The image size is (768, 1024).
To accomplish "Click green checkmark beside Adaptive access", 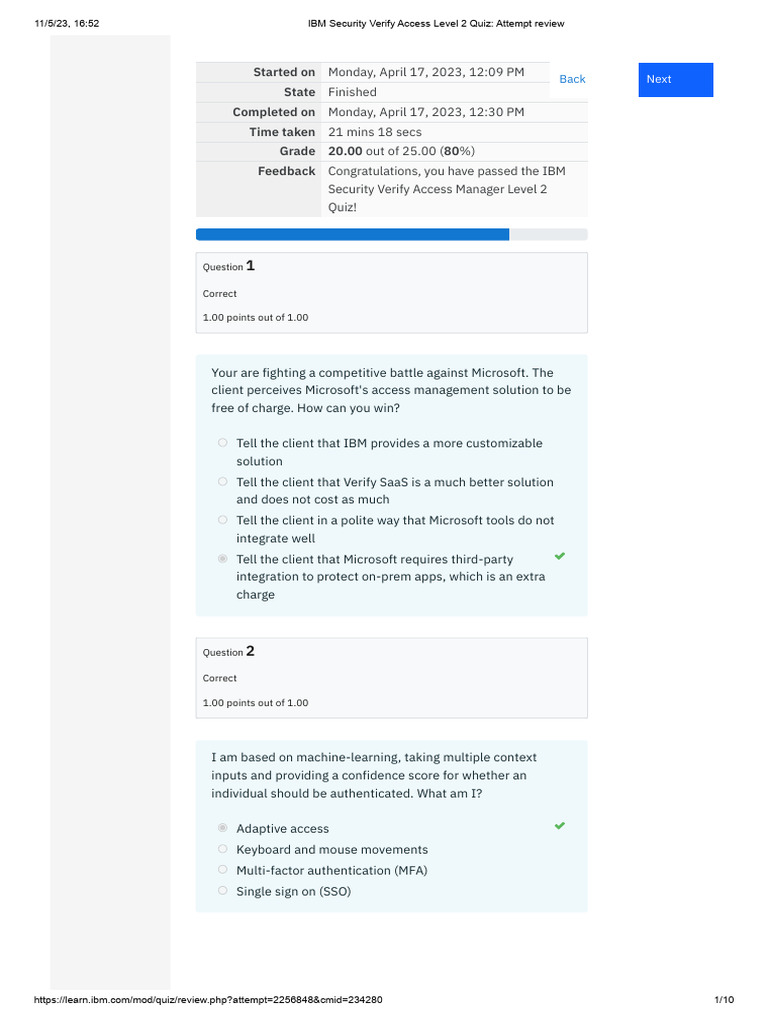I will click(560, 825).
